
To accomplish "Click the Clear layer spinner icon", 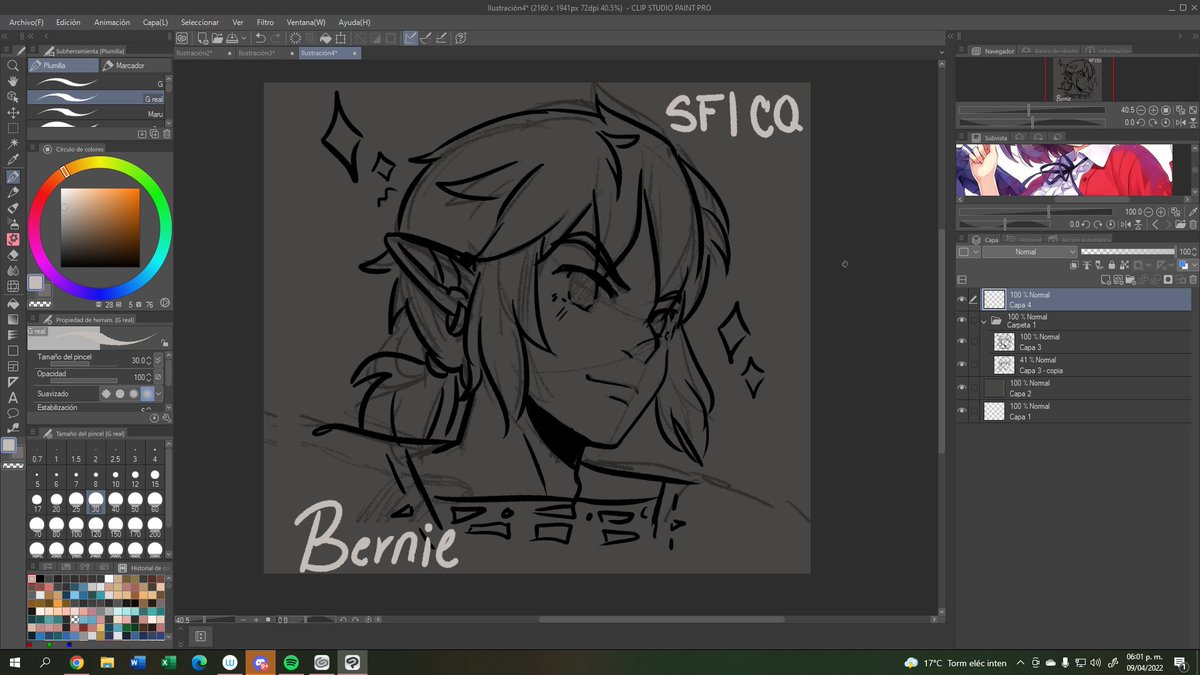I will pyautogui.click(x=296, y=38).
